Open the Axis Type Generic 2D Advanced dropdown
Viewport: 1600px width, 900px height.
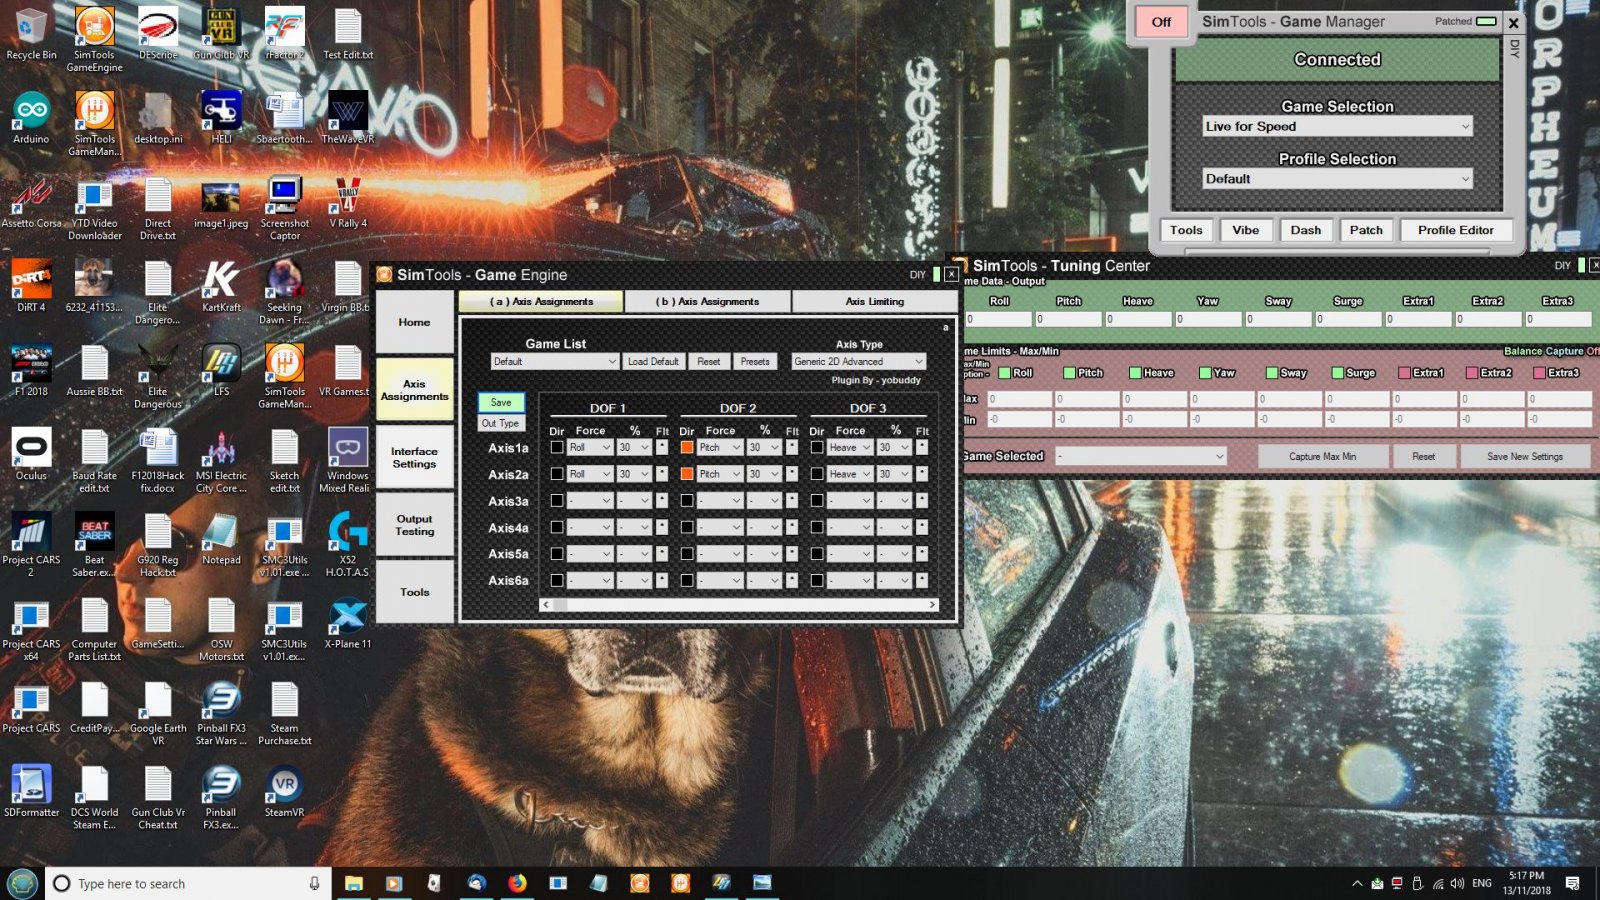pyautogui.click(x=858, y=361)
